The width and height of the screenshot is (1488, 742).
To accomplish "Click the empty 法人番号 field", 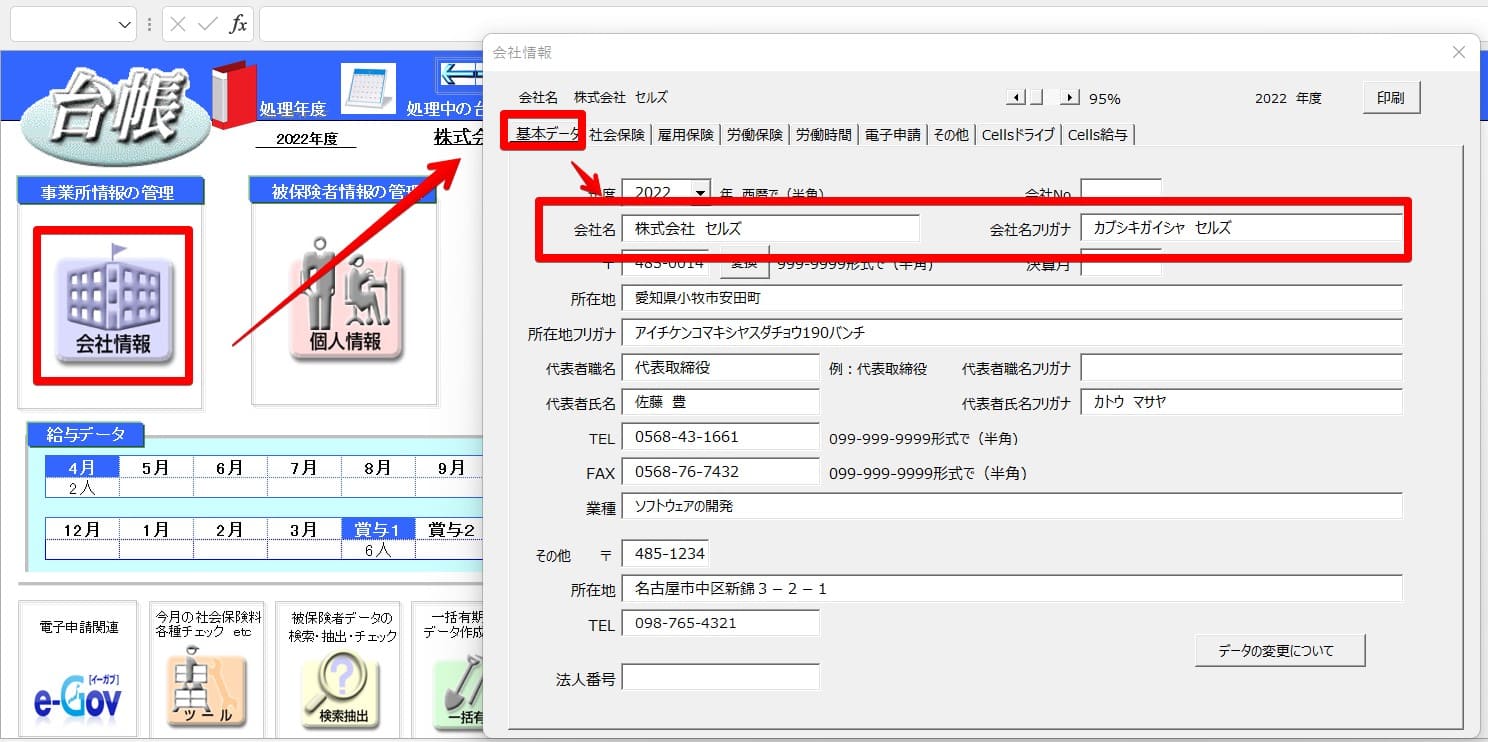I will [x=720, y=677].
